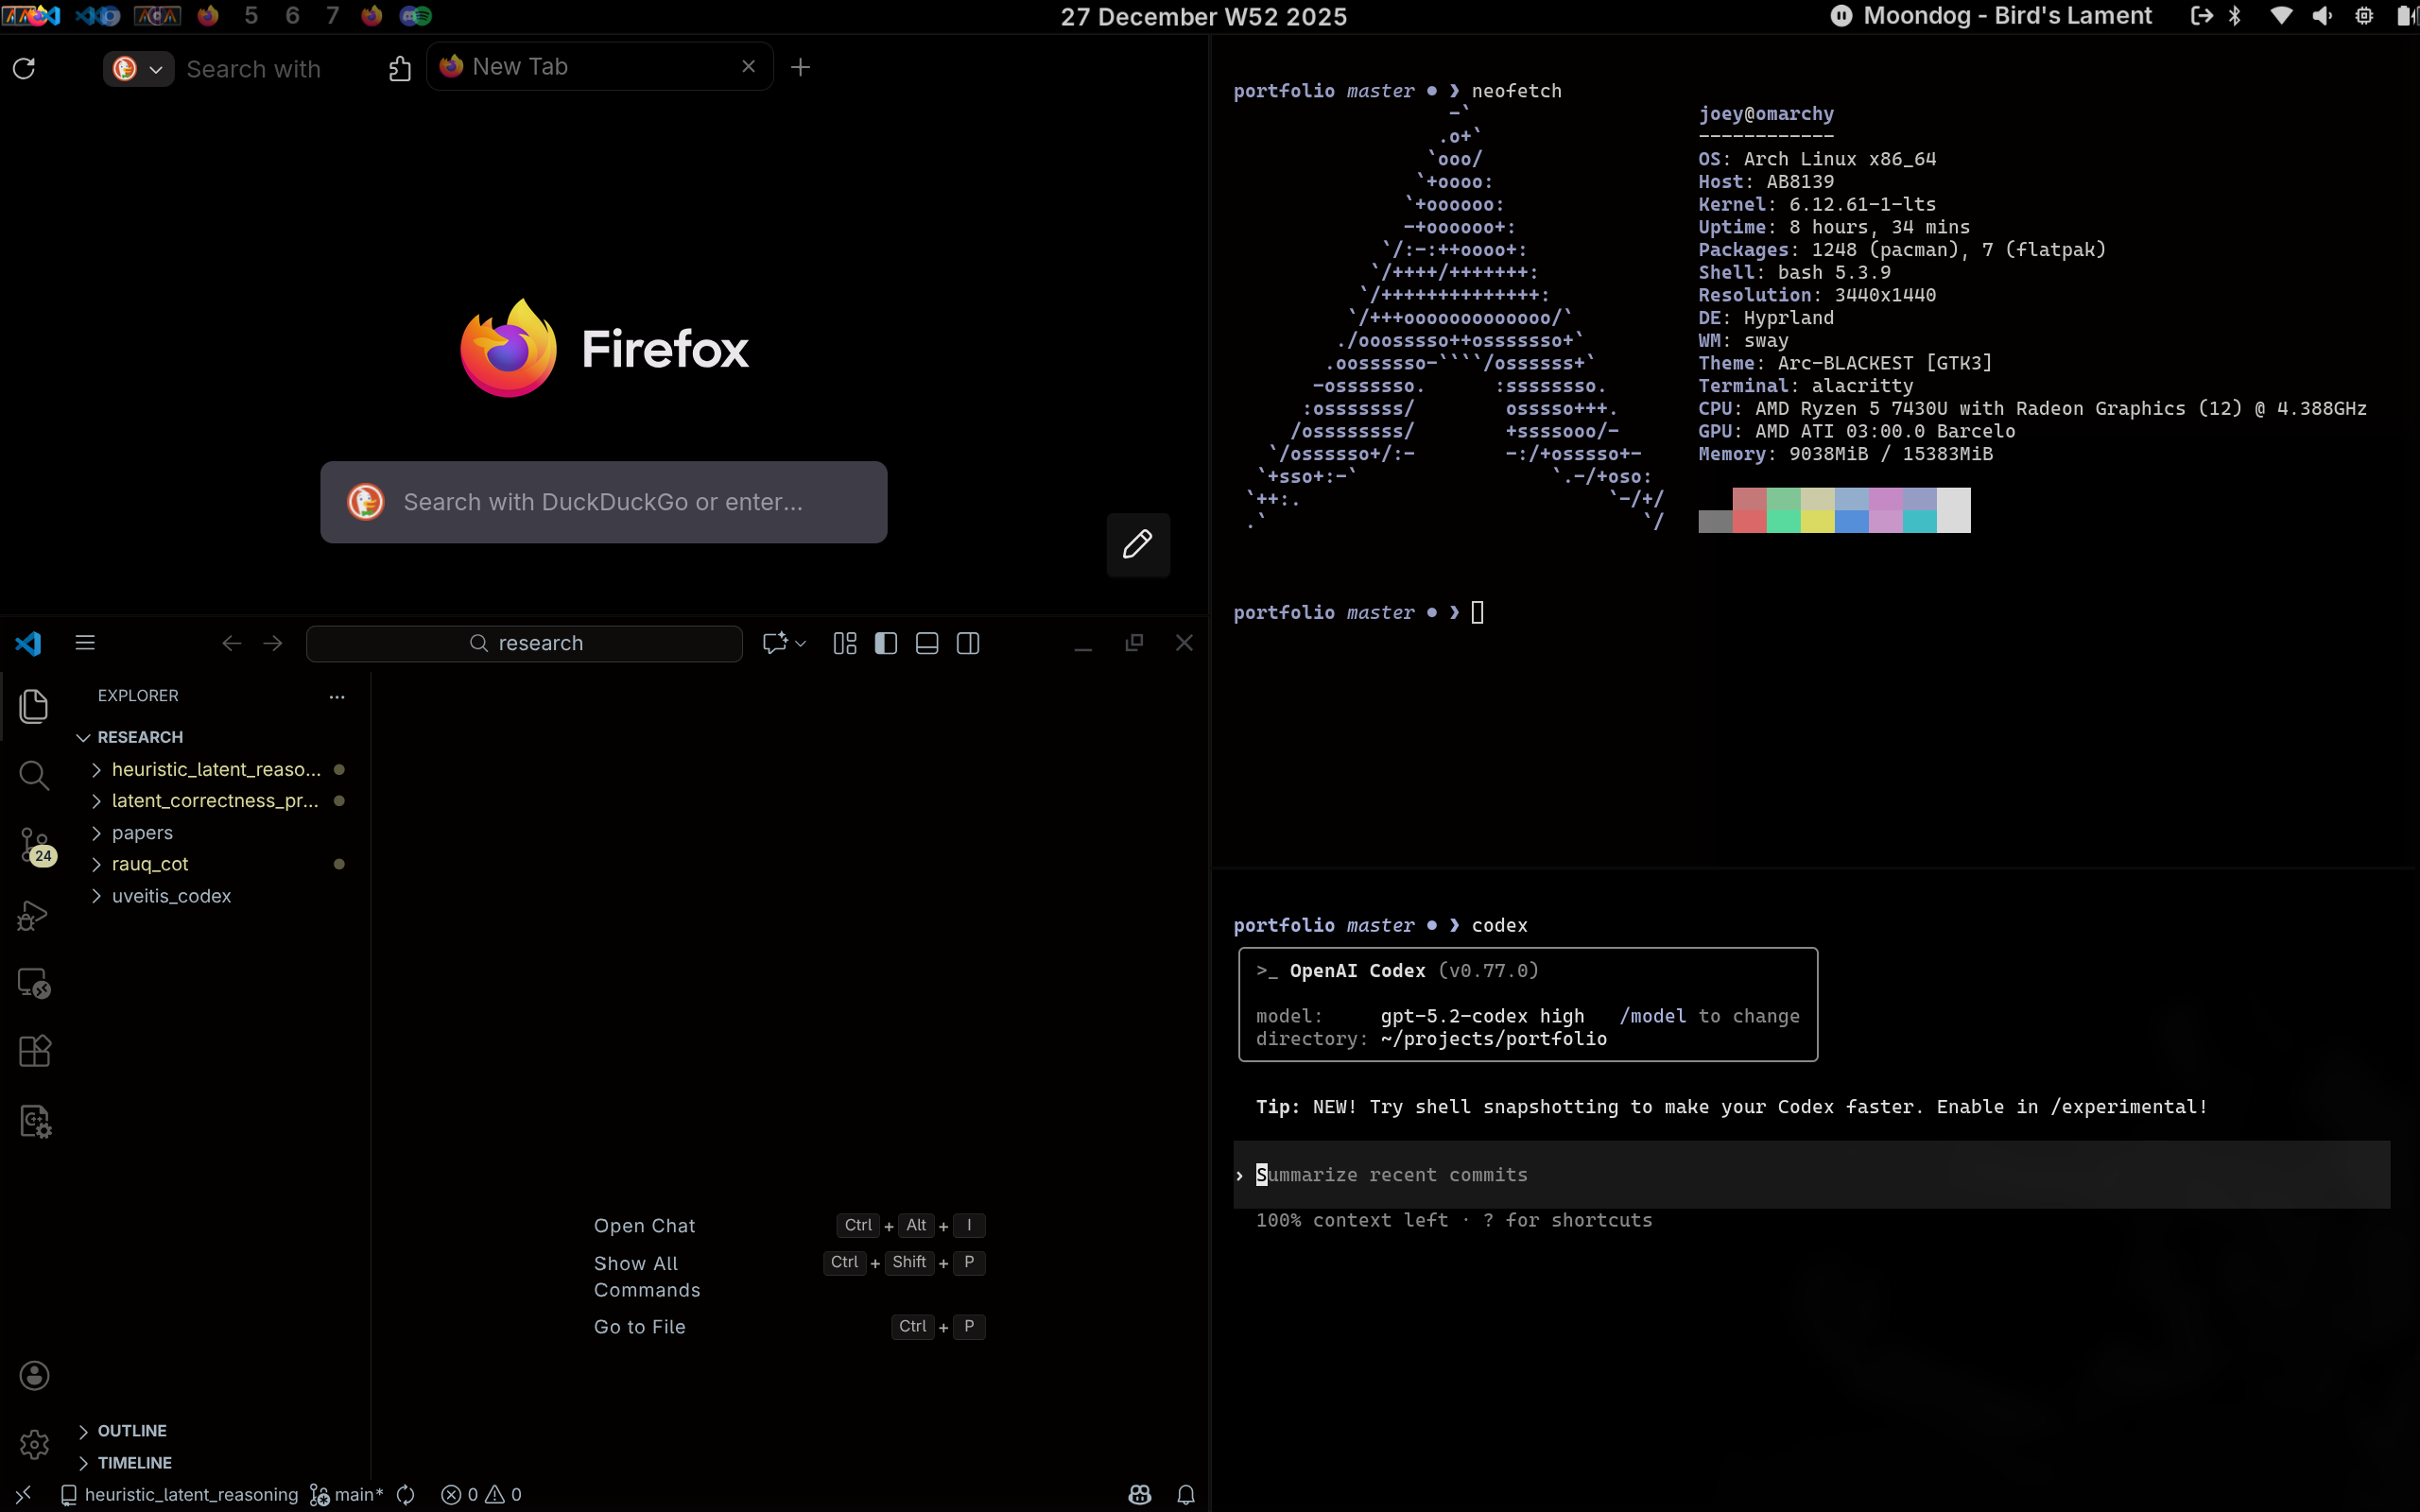Click the Accounts icon above the settings gear

[34, 1375]
